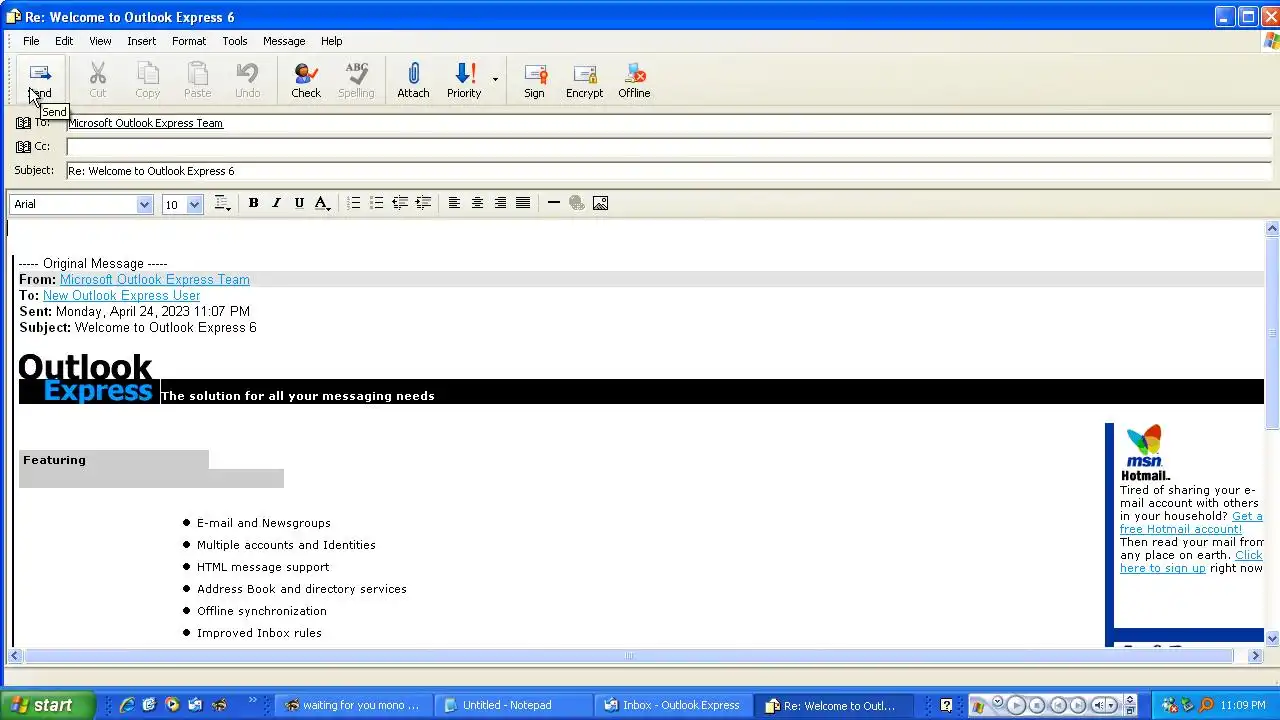The image size is (1280, 720).
Task: Open the Paragraph Style dropdown button
Action: click(223, 203)
